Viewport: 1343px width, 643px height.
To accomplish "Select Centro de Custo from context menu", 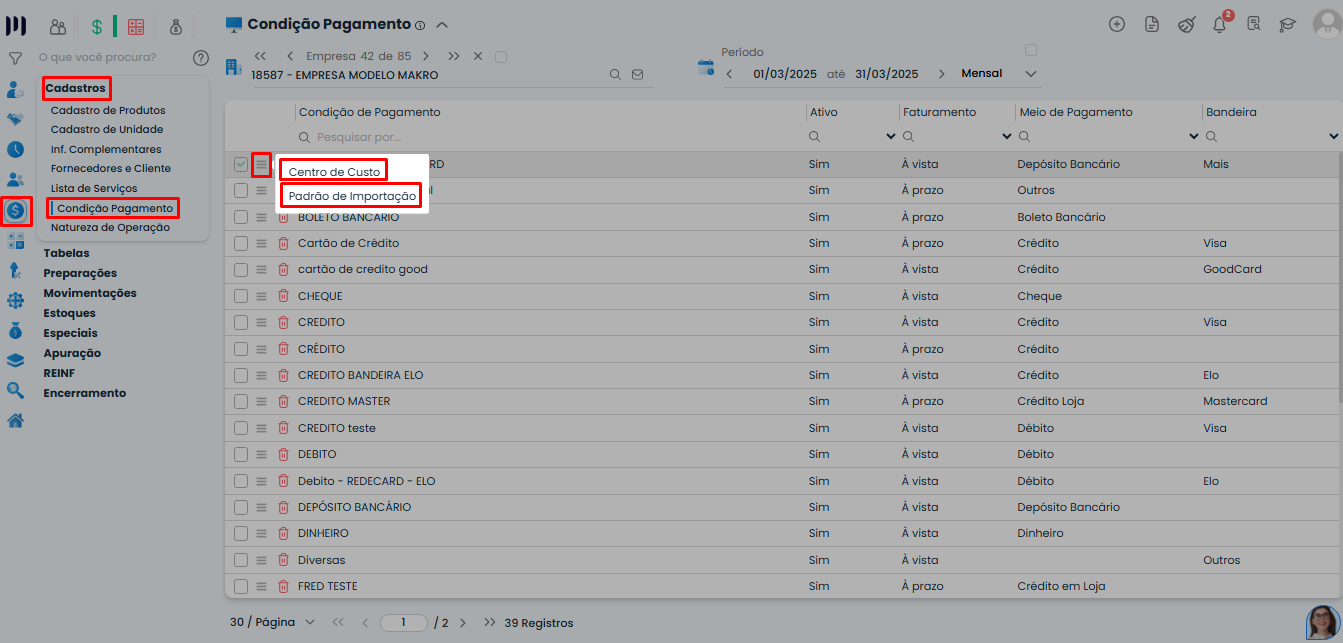I will pyautogui.click(x=334, y=172).
